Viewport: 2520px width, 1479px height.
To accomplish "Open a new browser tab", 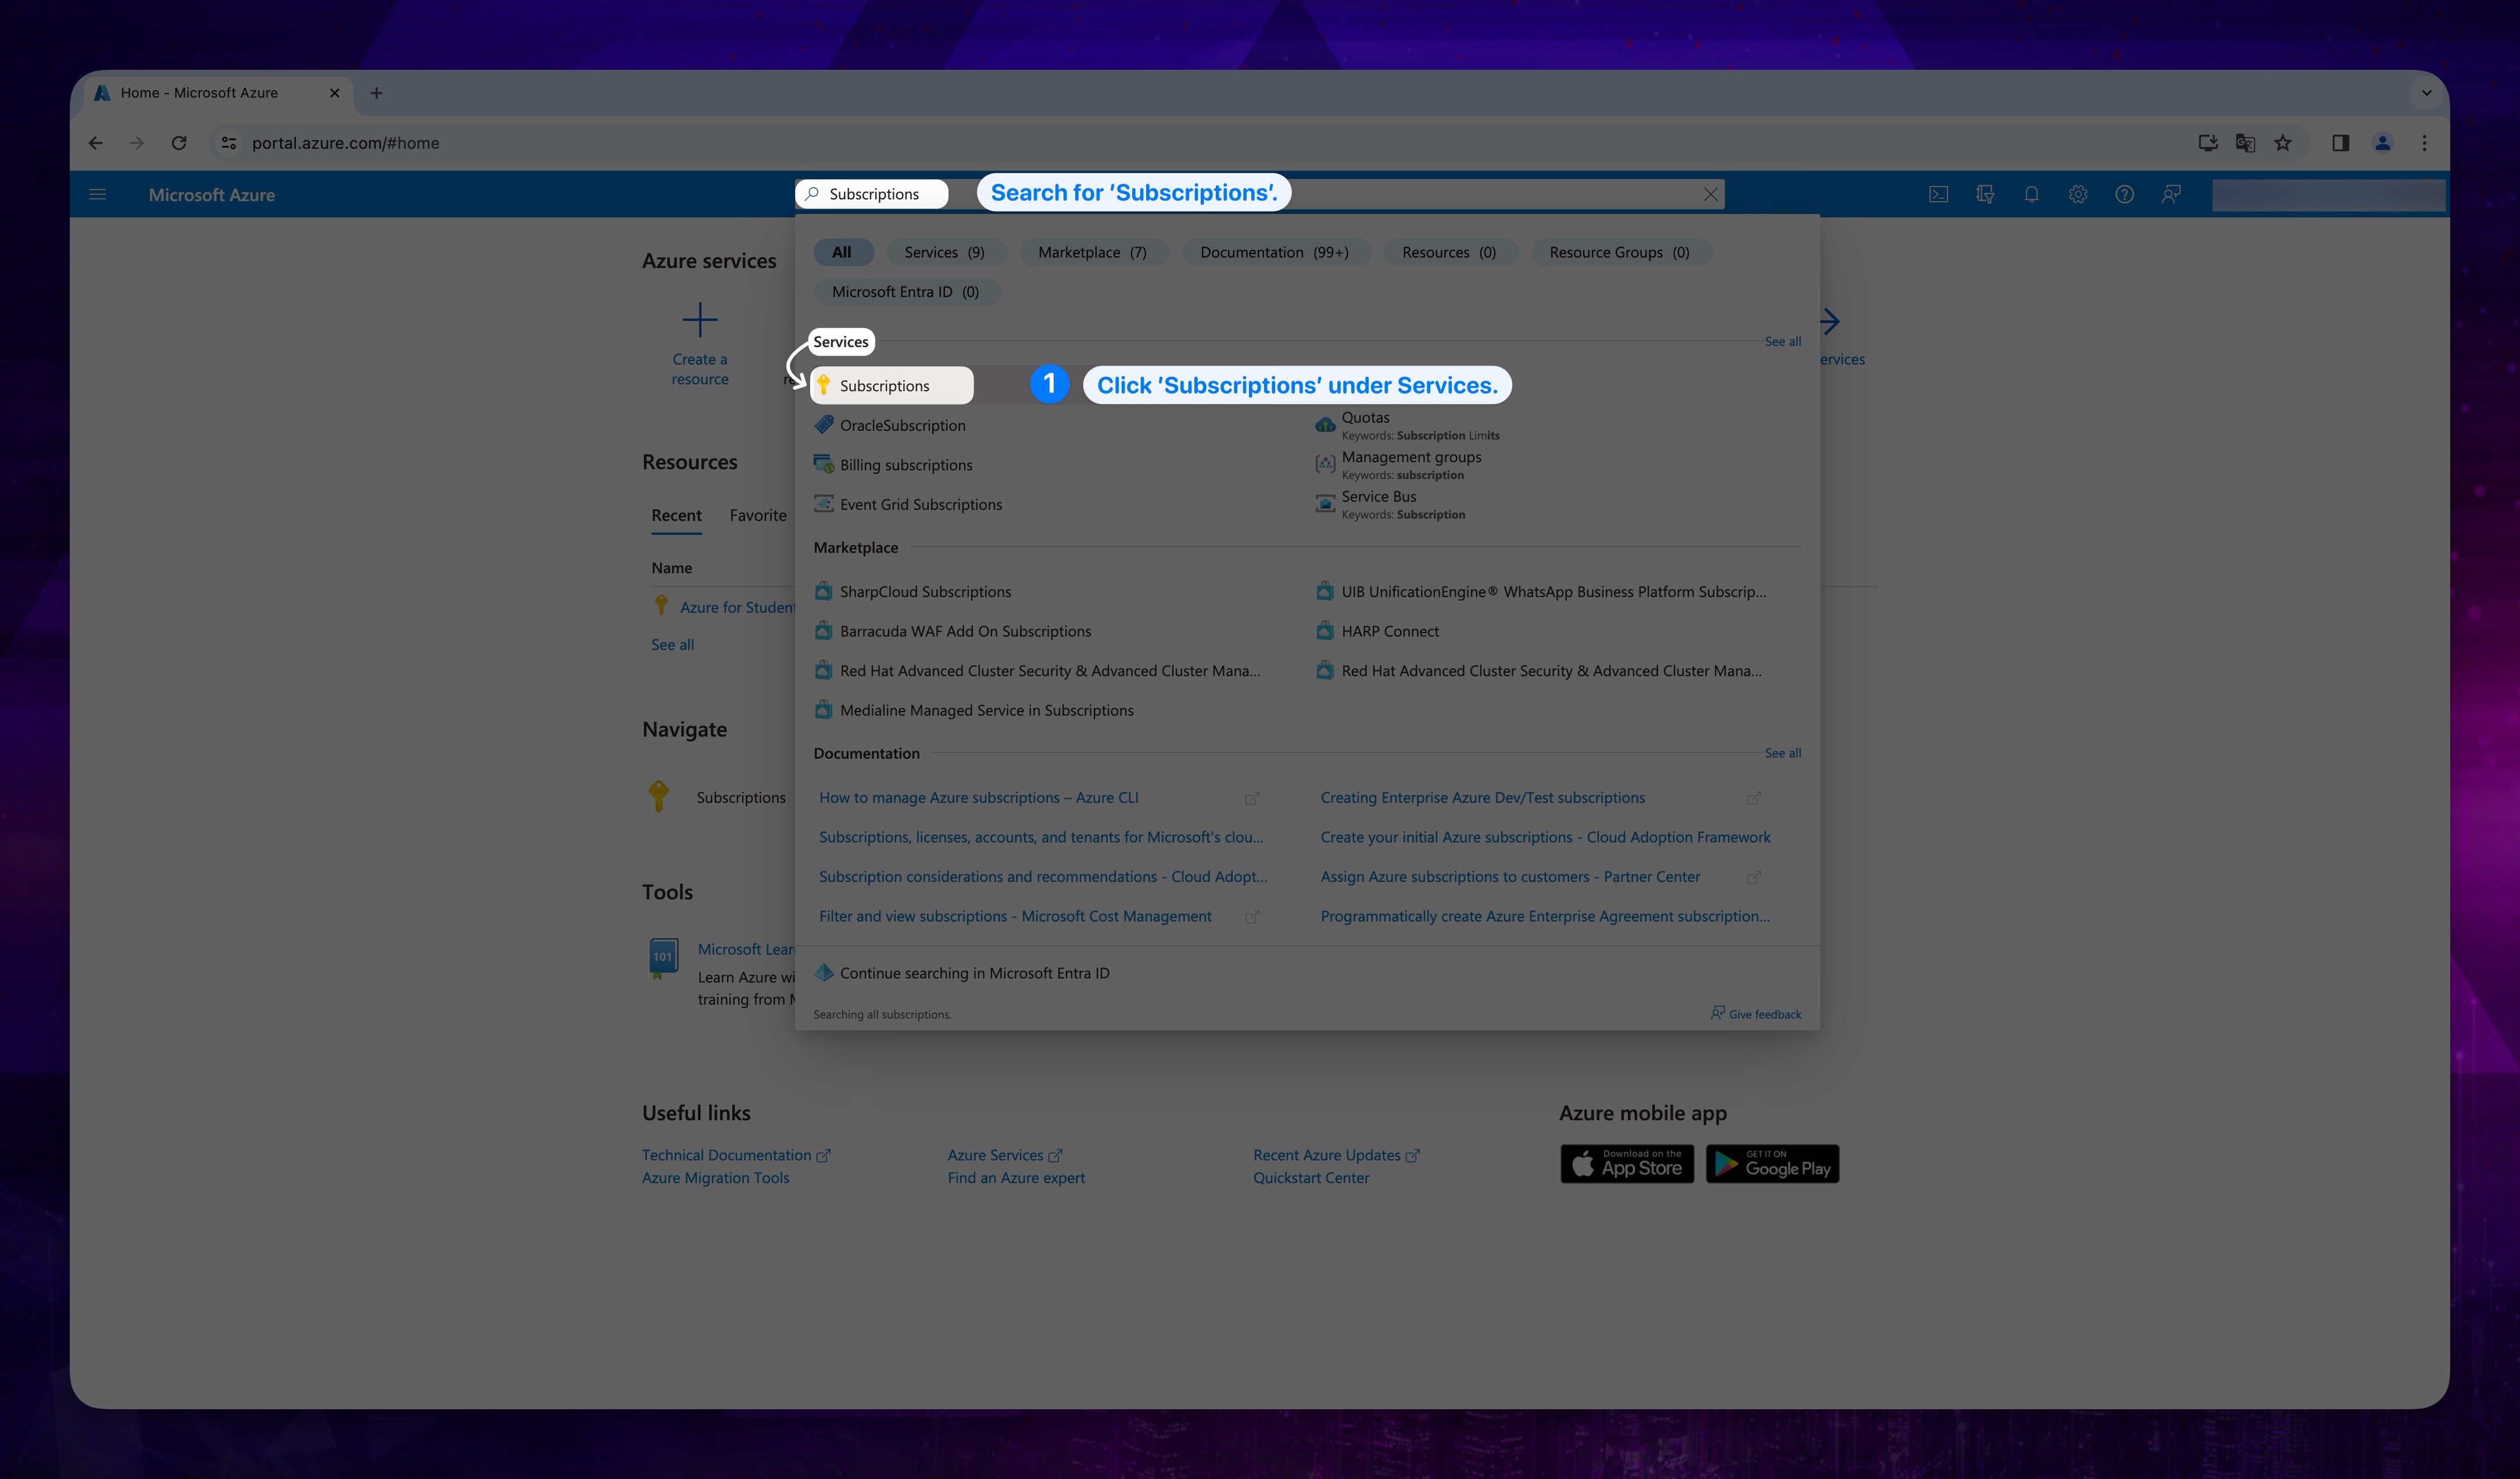I will (x=376, y=93).
